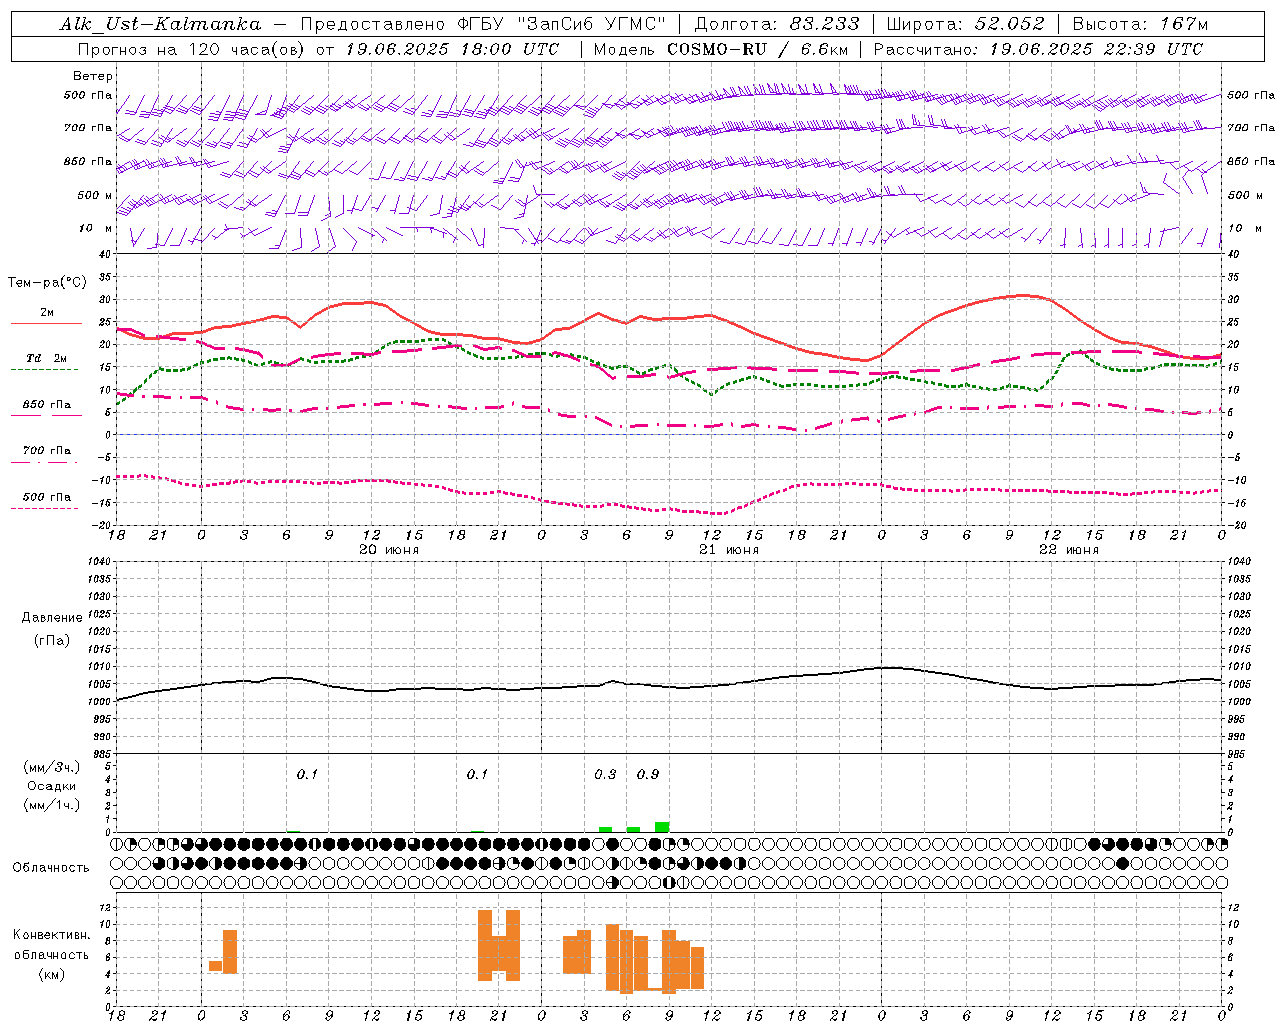Click the Рассчитано: 19.06.2025 22:39 UTC text
This screenshot has width=1280, height=1024.
1038,48
